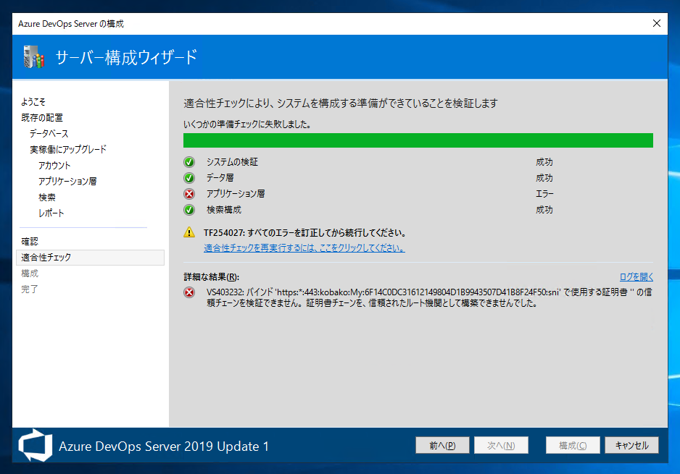Open the アカウント step
Screen dimensions: 680x474
(54, 165)
